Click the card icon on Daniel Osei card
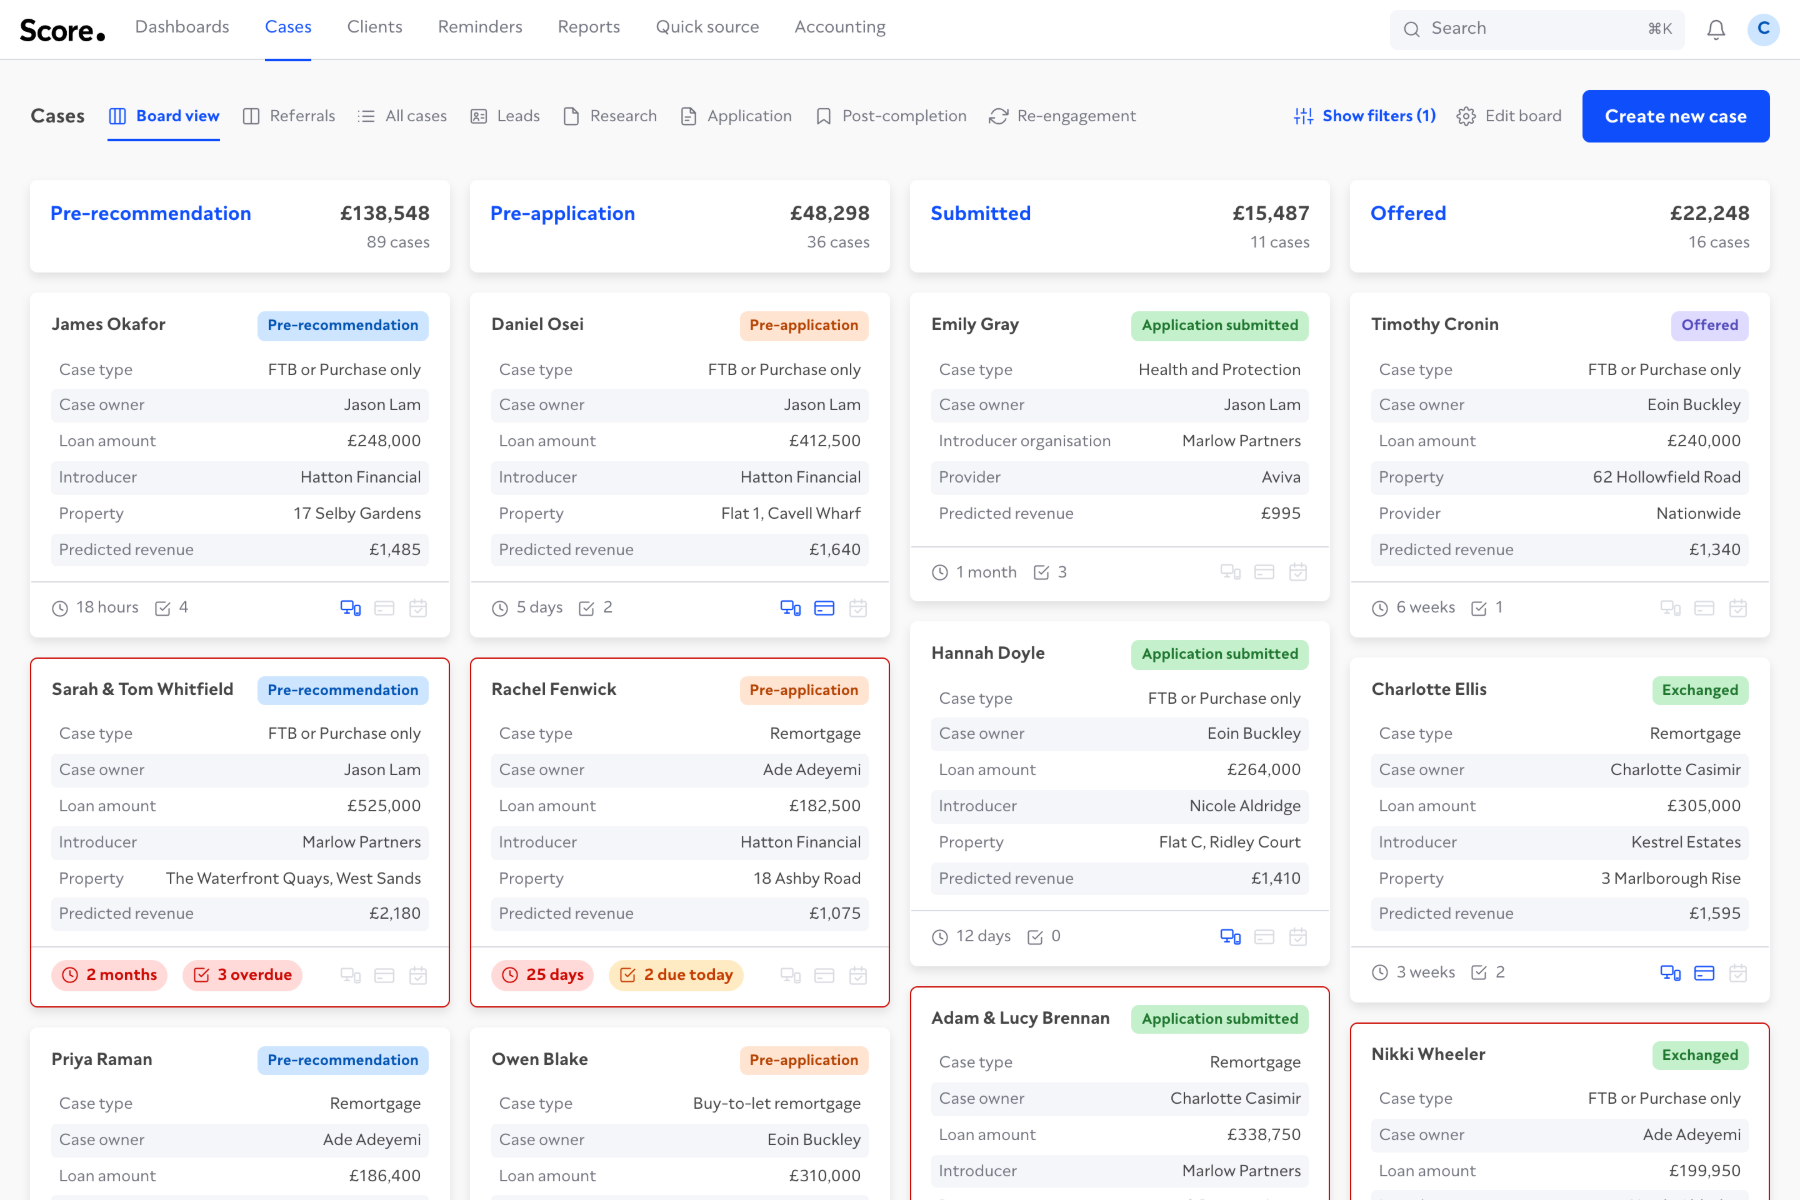 click(x=824, y=608)
